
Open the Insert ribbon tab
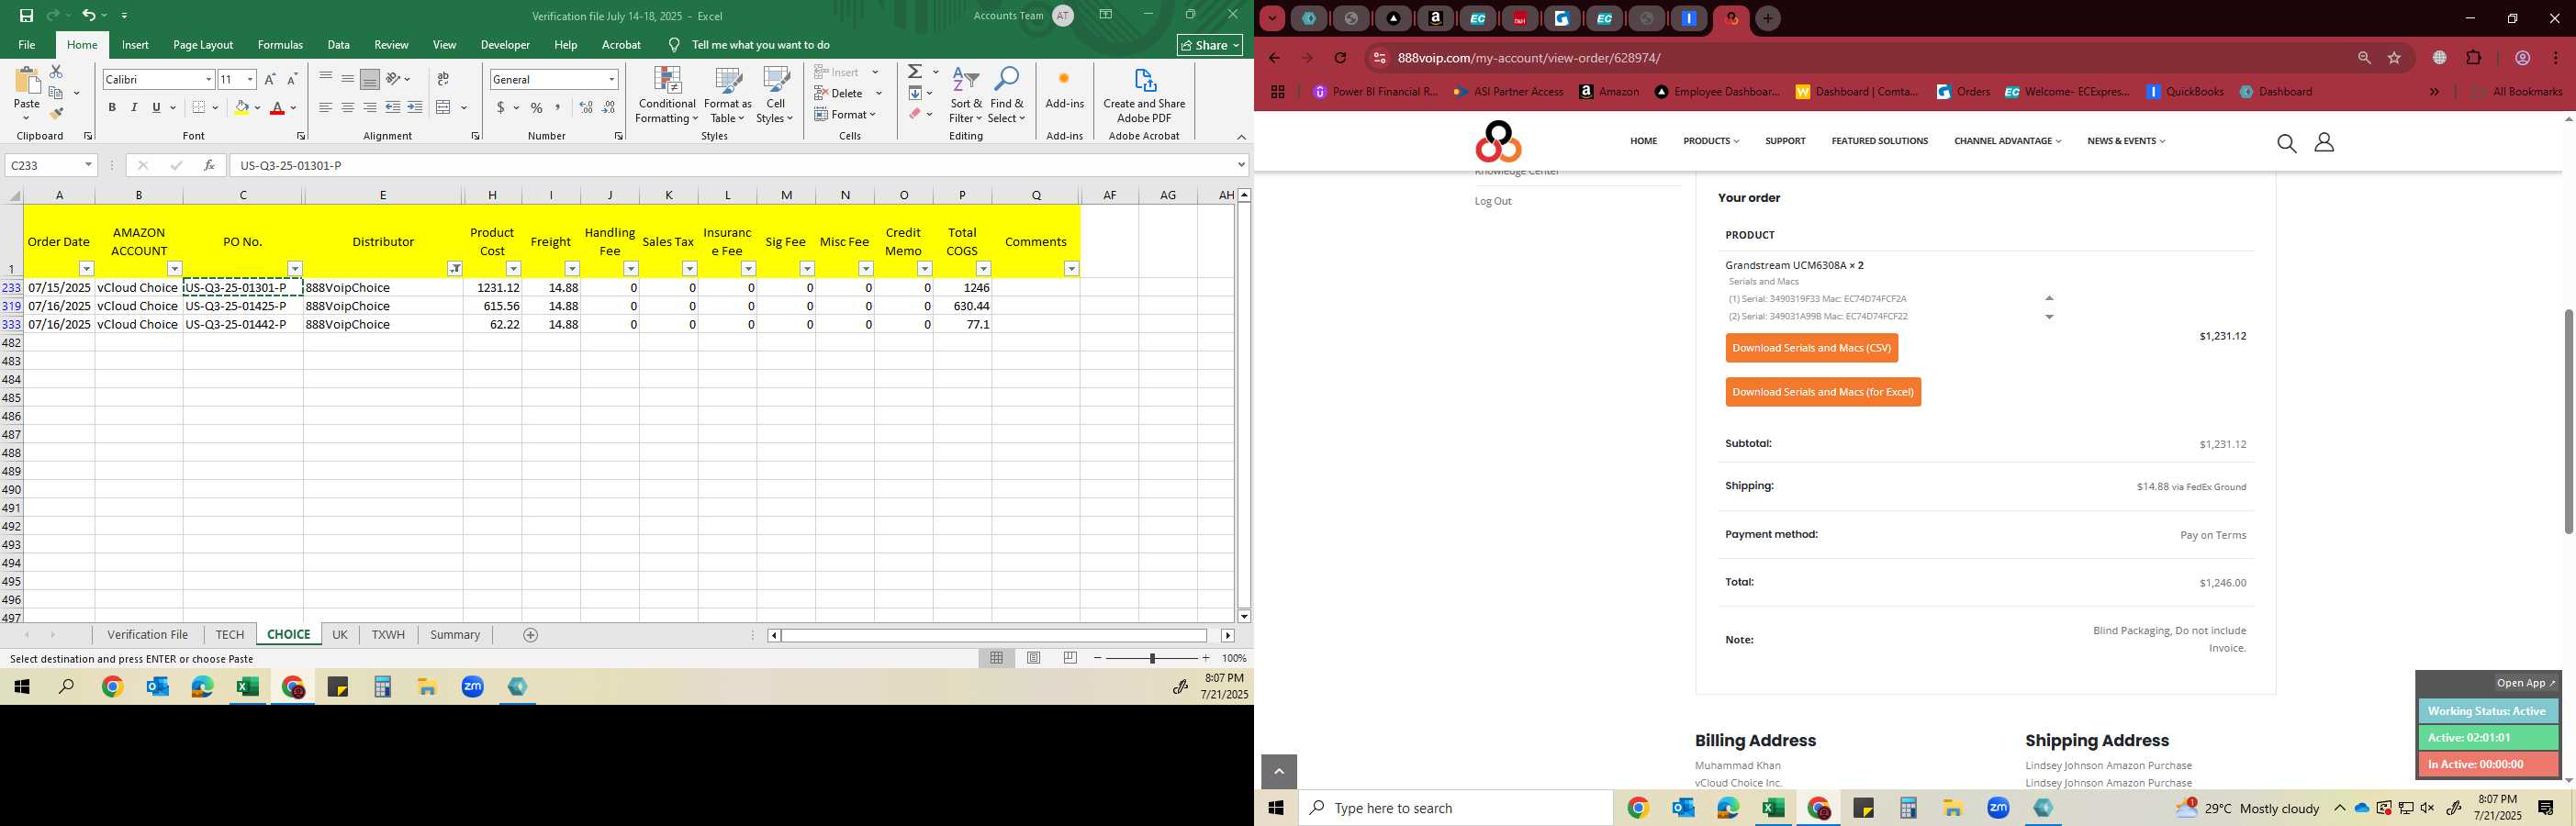[135, 45]
